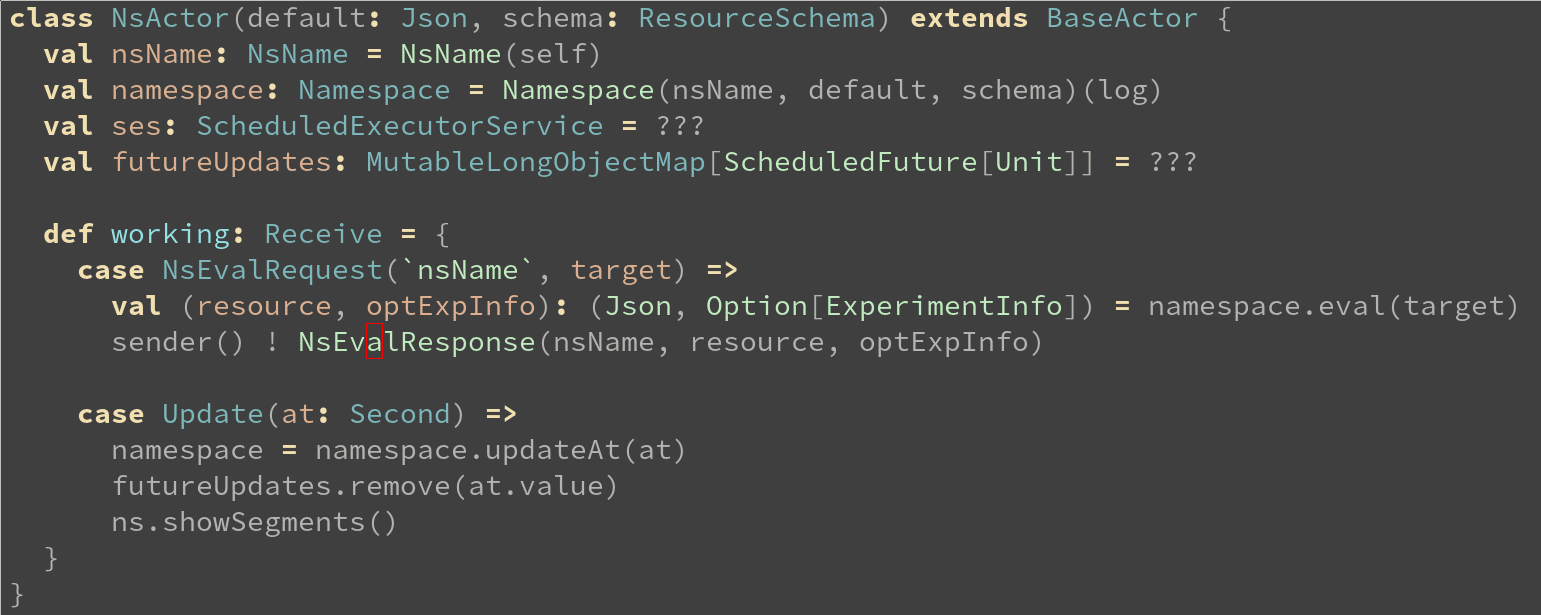Click NsEvalRequest in the case pattern

(x=273, y=270)
